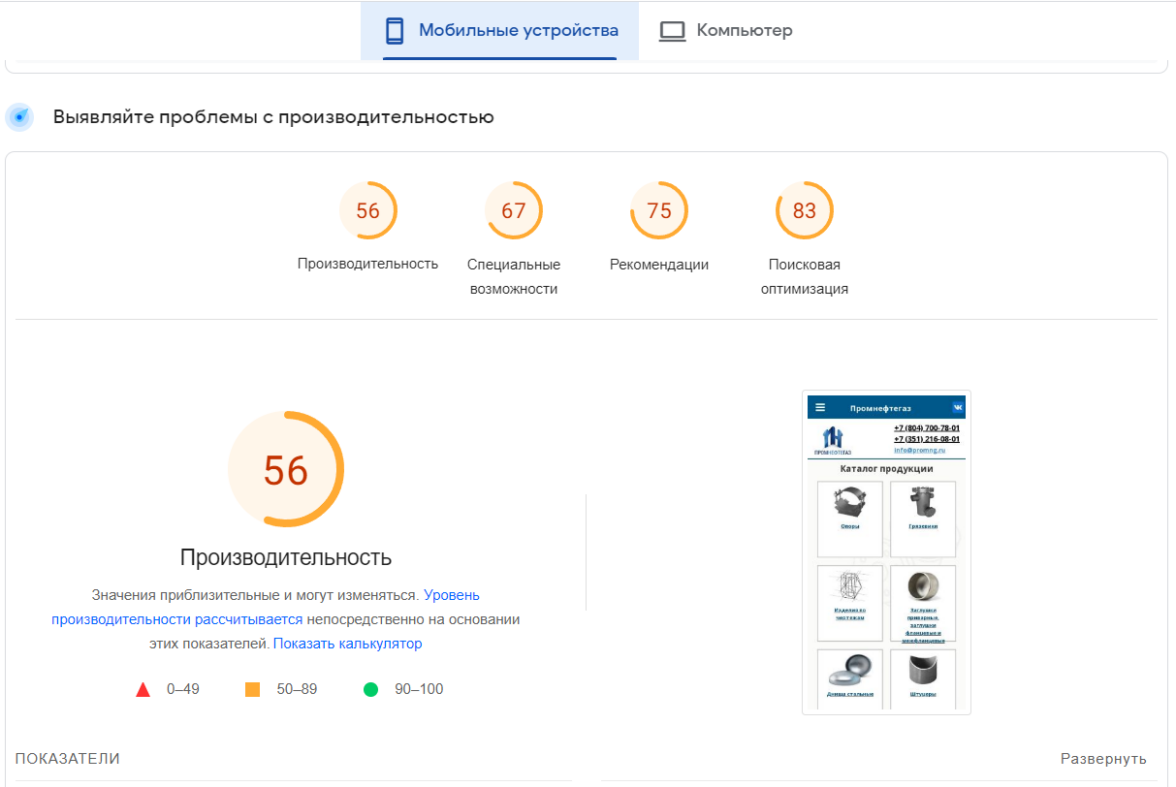Switch to the Компьютер tab
1176x787 pixels.
click(x=726, y=31)
